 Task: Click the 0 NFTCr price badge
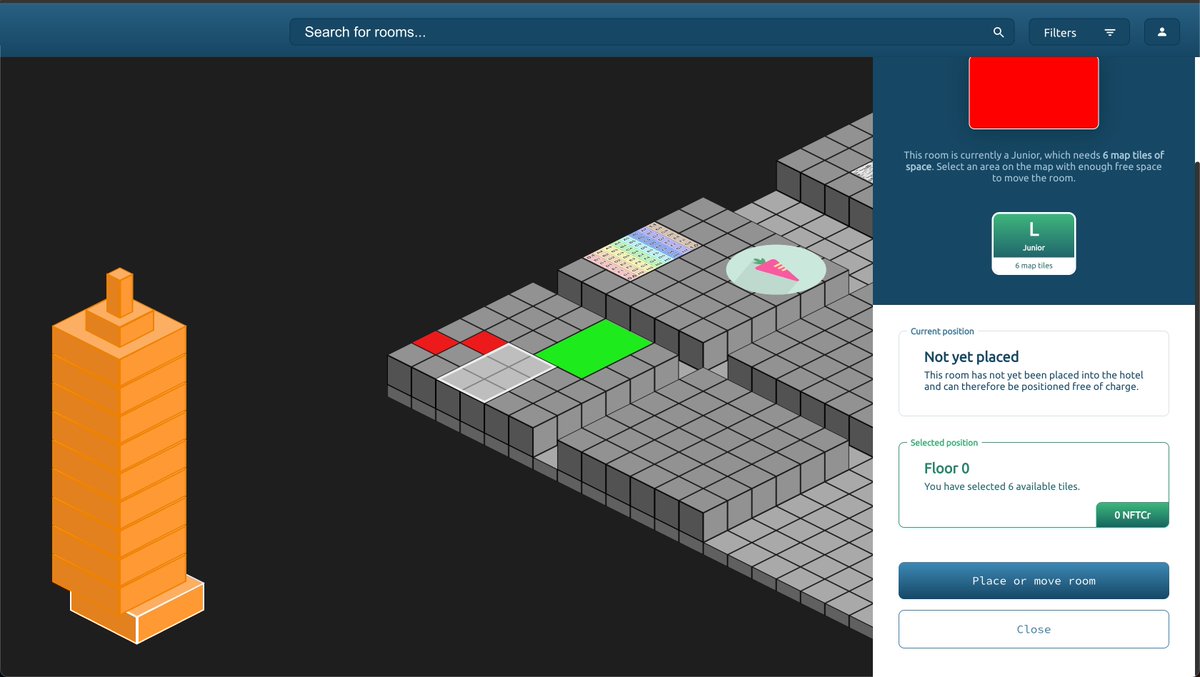[1132, 515]
